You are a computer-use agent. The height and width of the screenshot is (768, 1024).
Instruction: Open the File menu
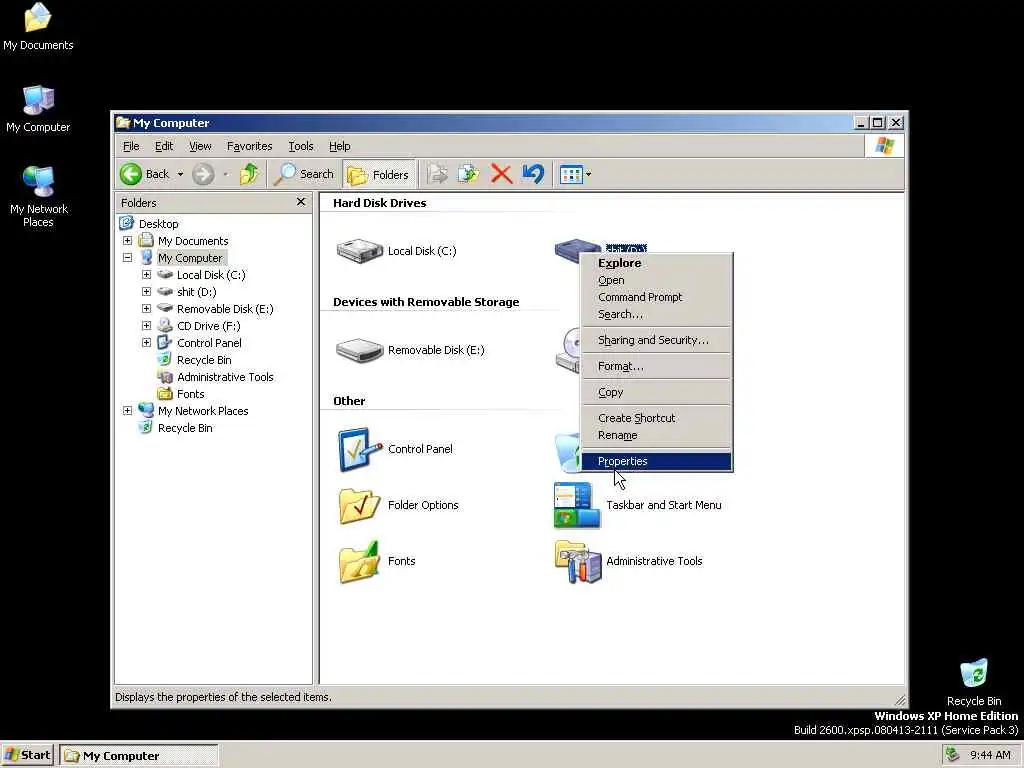[131, 146]
